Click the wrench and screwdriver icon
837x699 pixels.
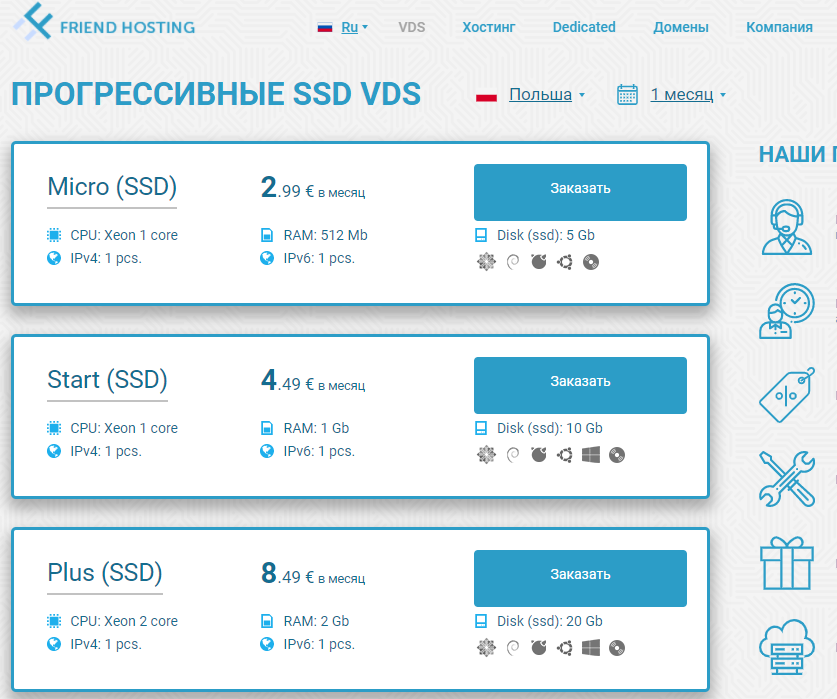(x=787, y=478)
